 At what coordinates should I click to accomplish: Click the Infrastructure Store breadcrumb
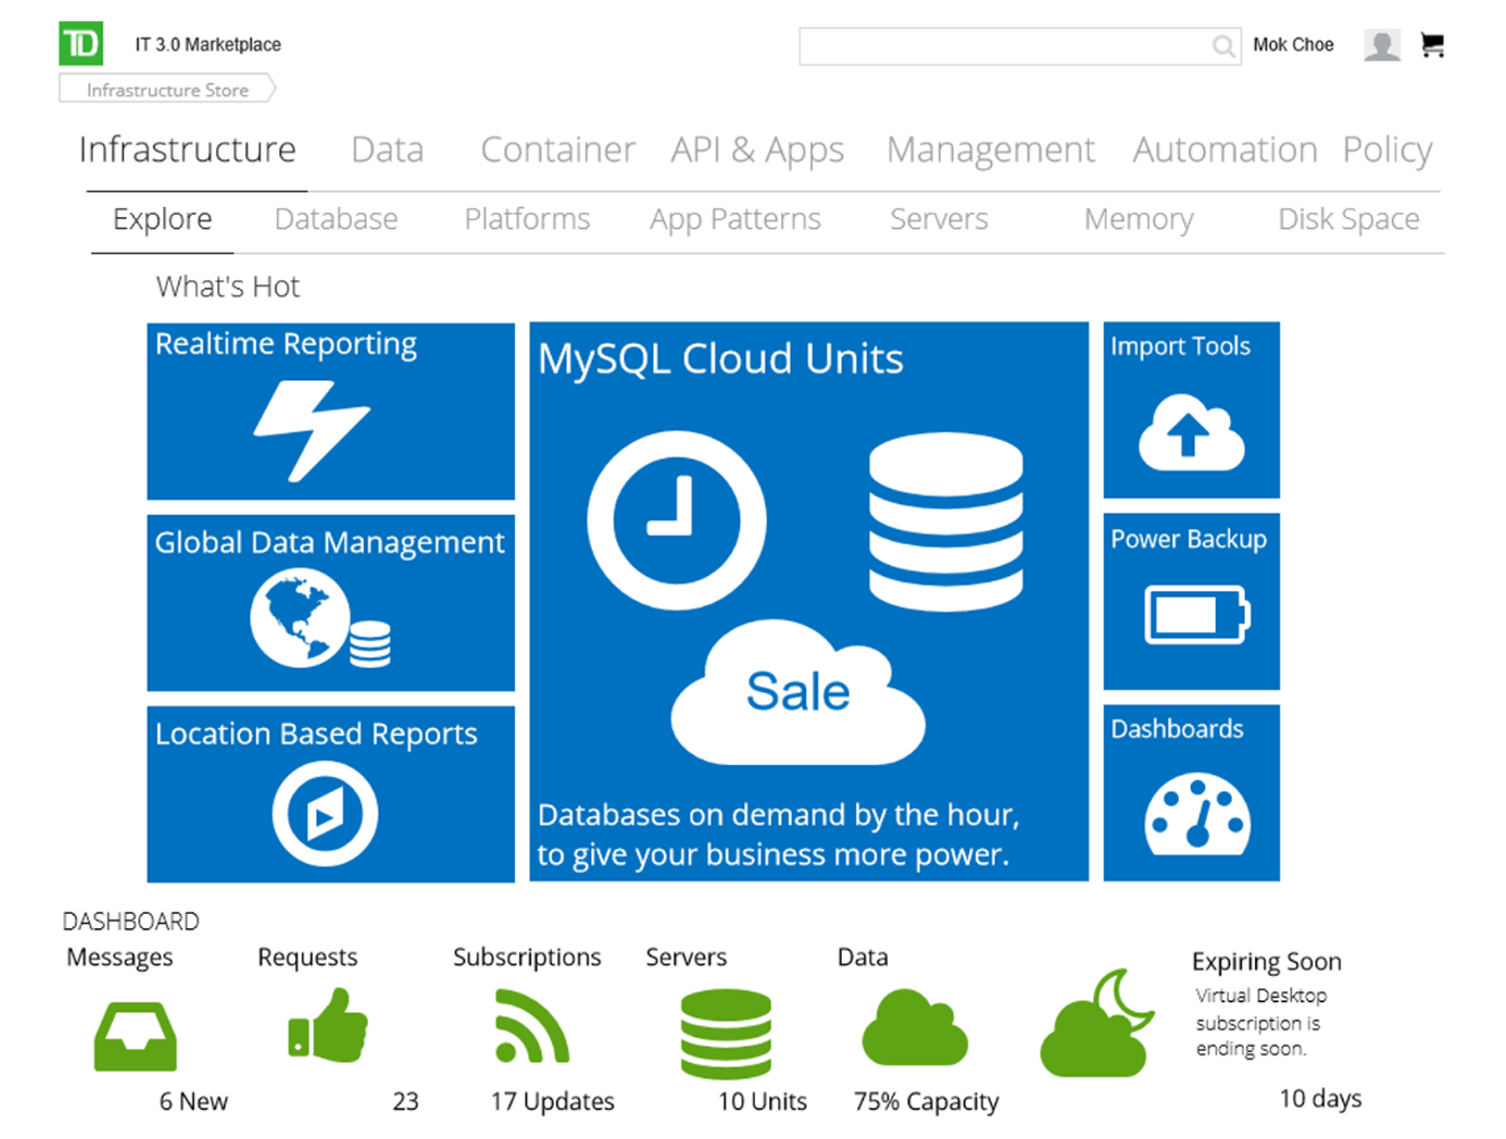167,90
